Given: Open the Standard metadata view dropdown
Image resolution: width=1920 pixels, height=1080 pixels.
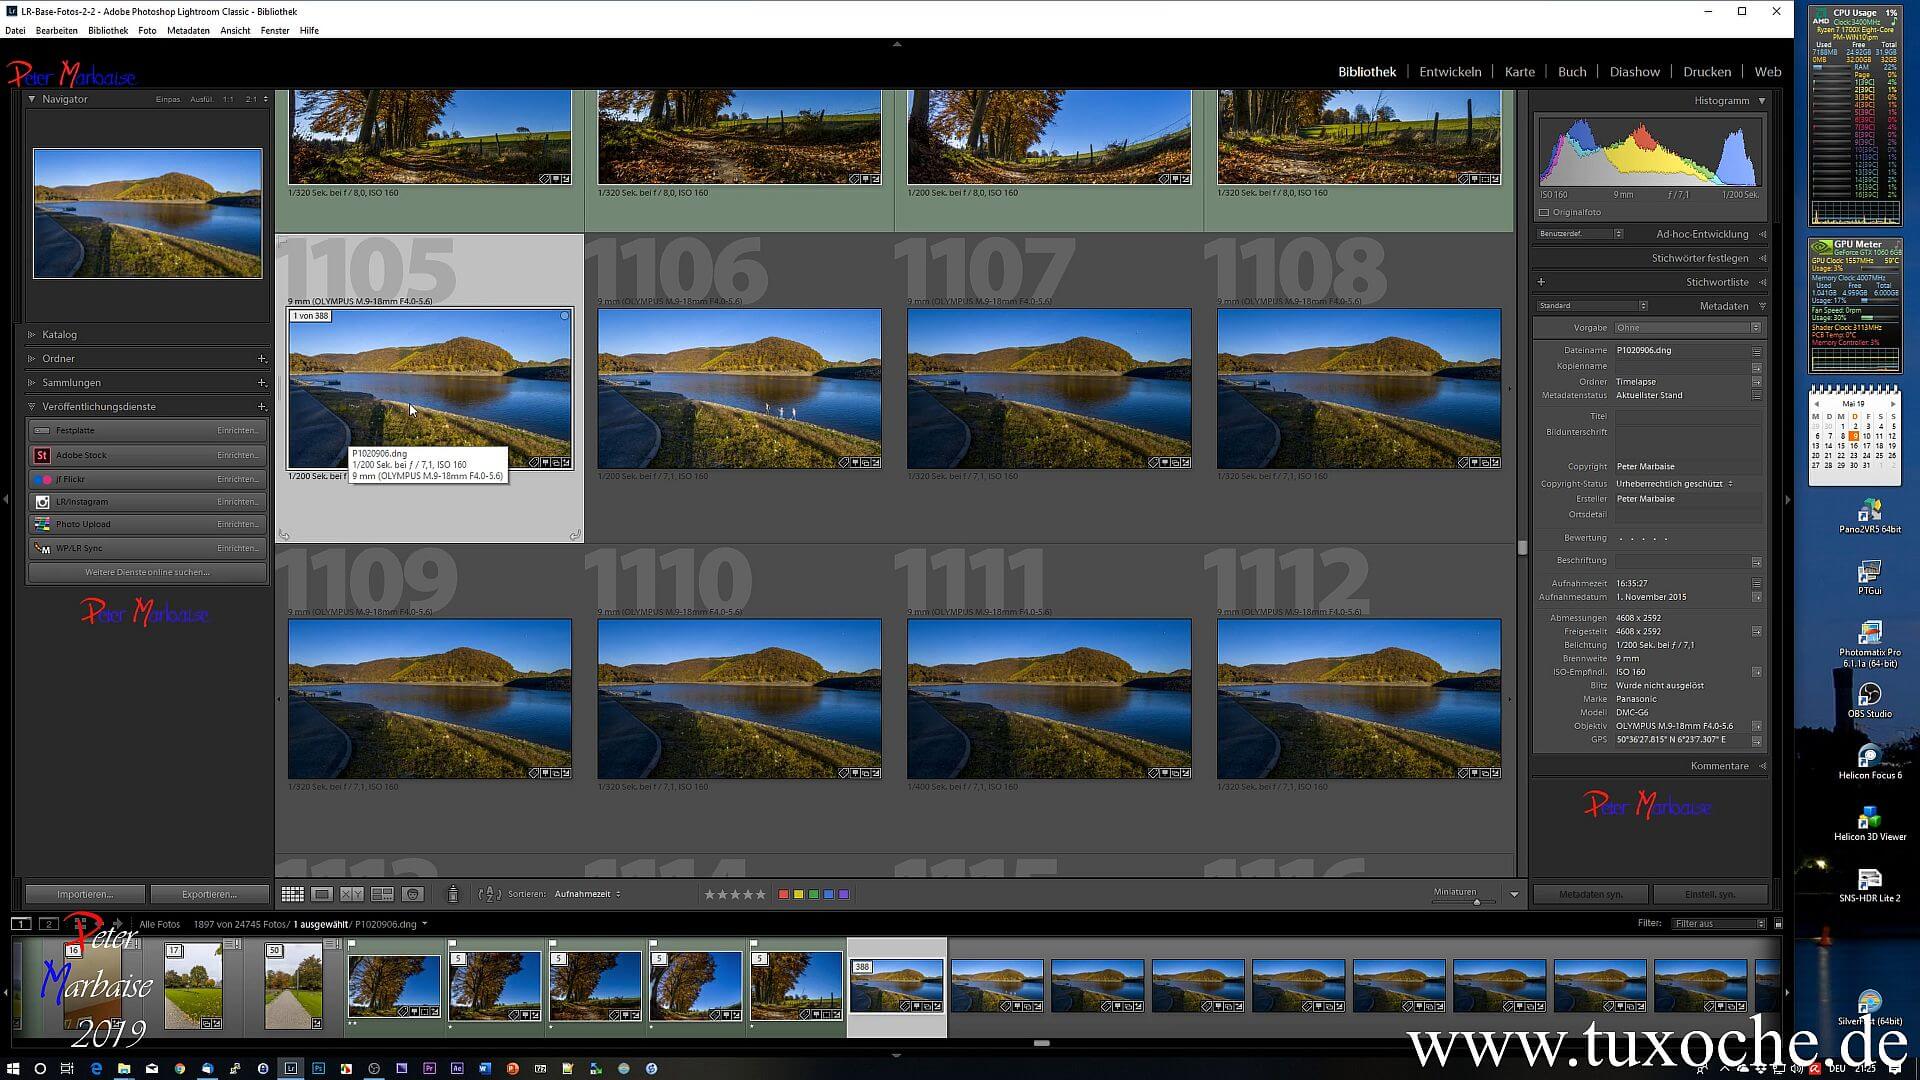Looking at the screenshot, I should click(1592, 306).
